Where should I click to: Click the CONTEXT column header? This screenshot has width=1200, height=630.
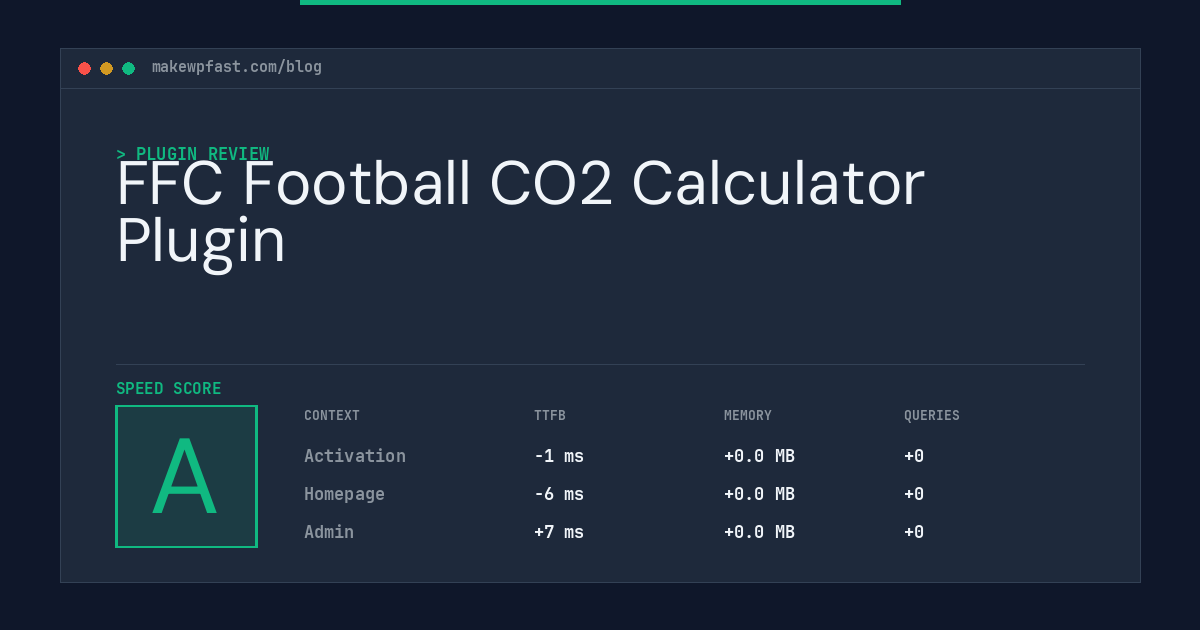332,416
